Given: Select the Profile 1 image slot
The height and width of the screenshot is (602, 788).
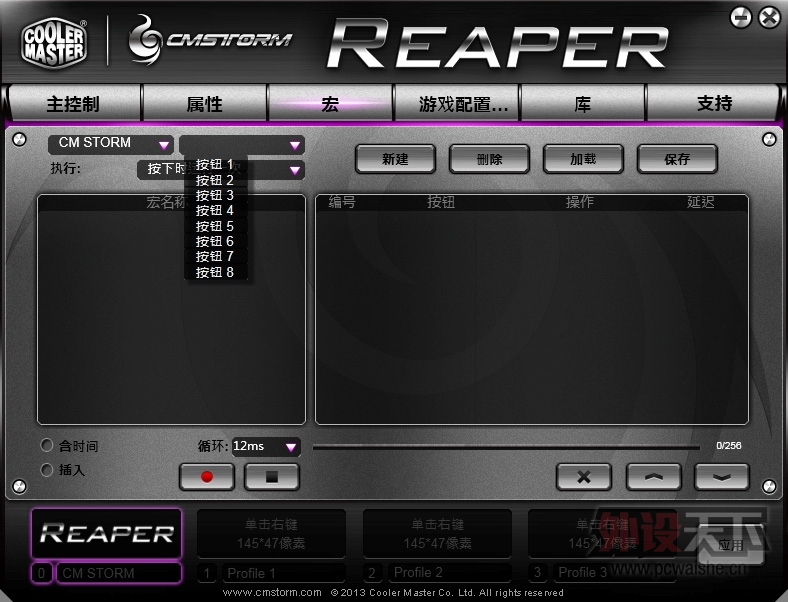Looking at the screenshot, I should click(271, 534).
